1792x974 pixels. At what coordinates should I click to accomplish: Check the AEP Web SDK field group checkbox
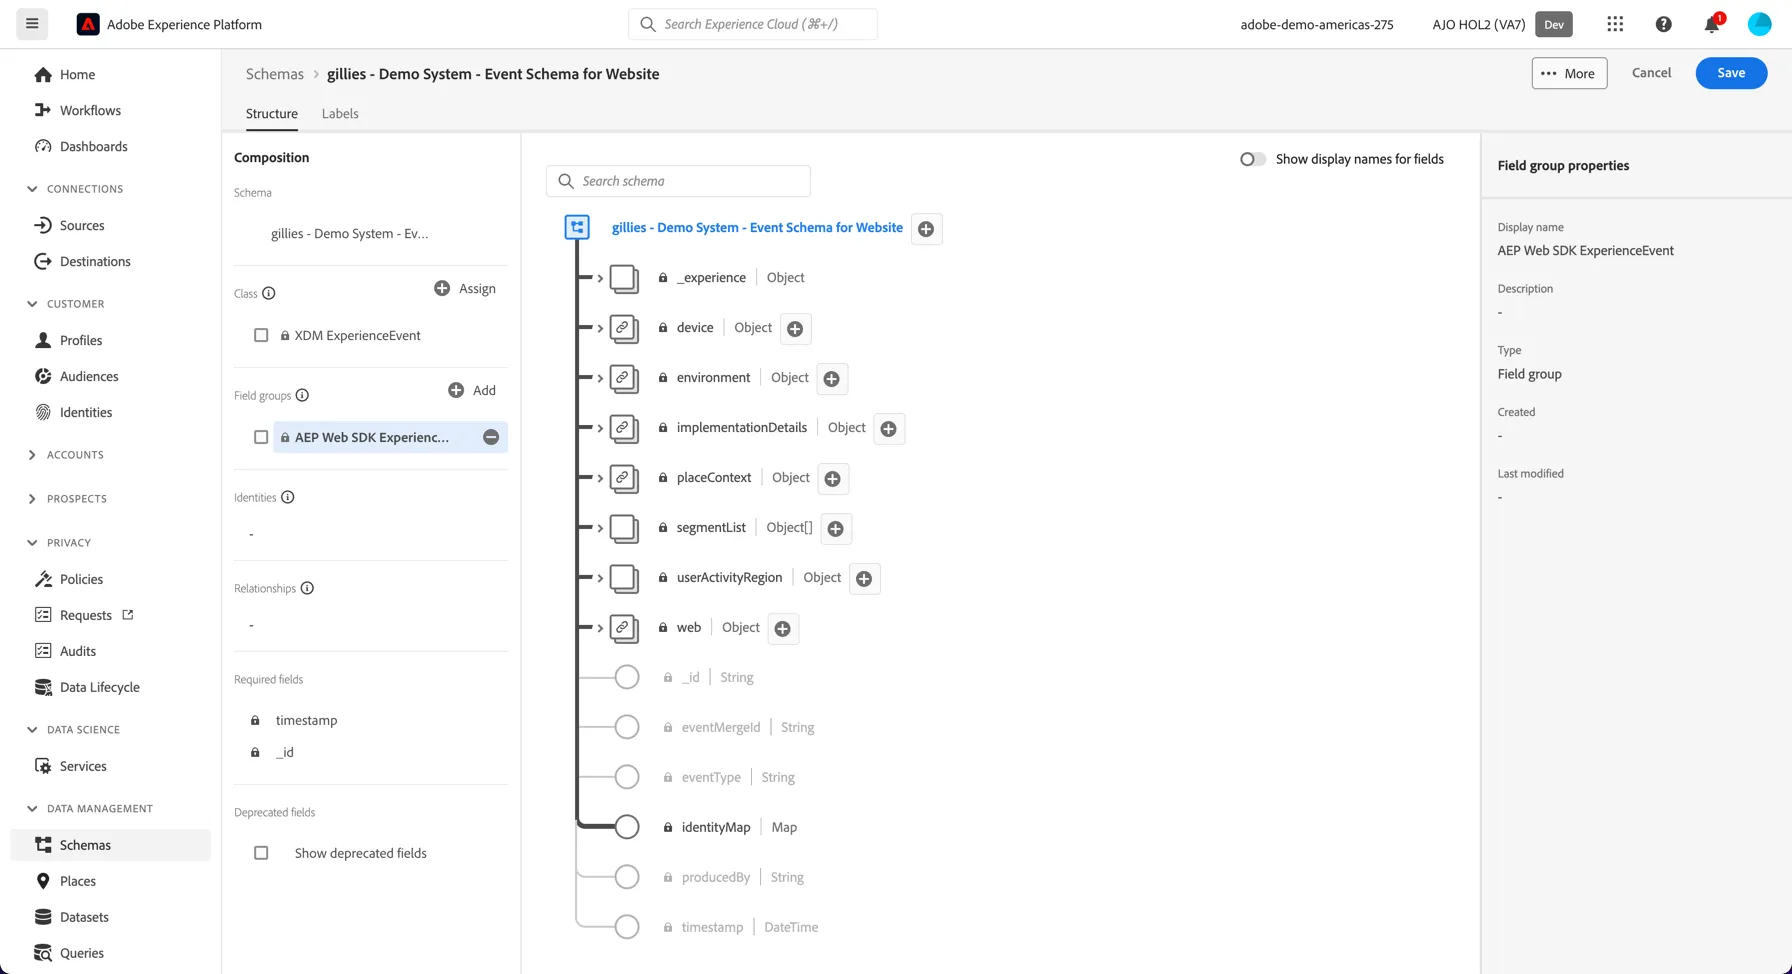point(261,437)
